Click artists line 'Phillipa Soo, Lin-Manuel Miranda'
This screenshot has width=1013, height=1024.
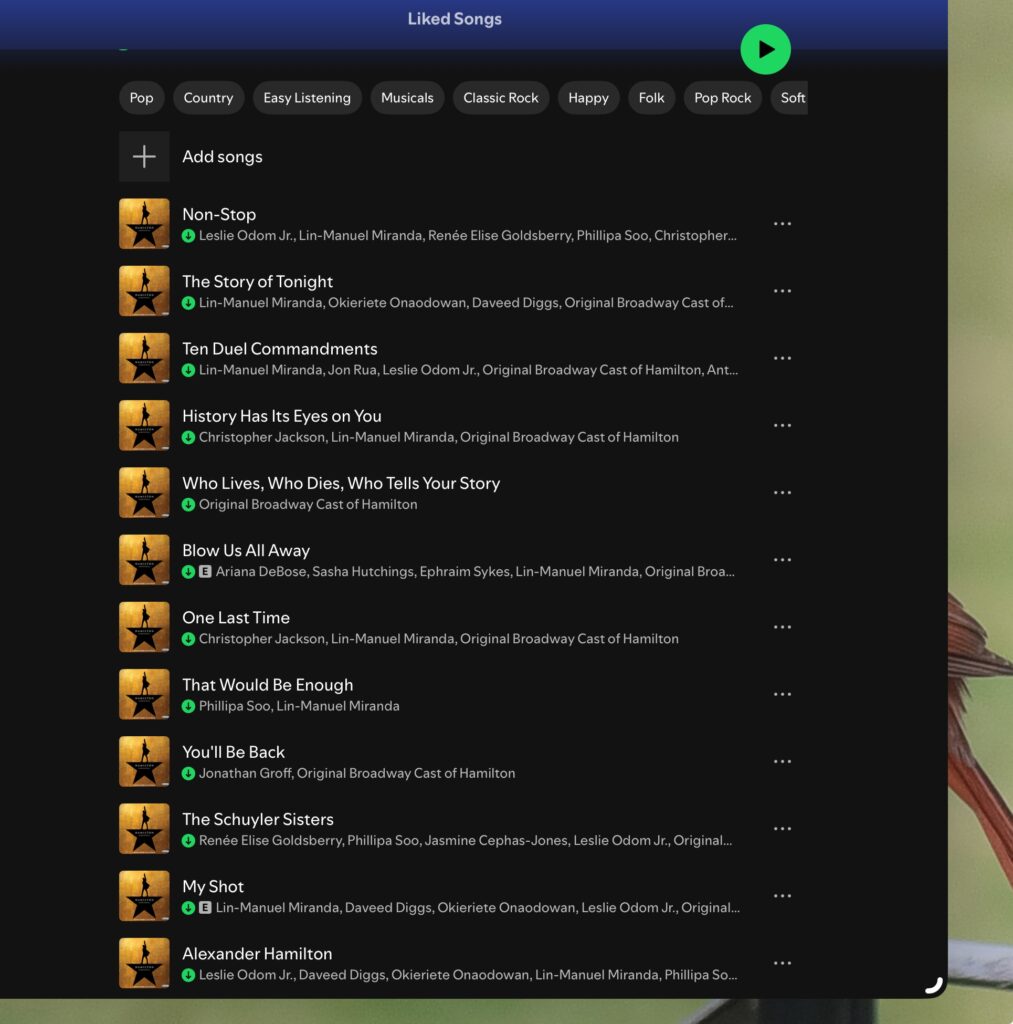[299, 707]
